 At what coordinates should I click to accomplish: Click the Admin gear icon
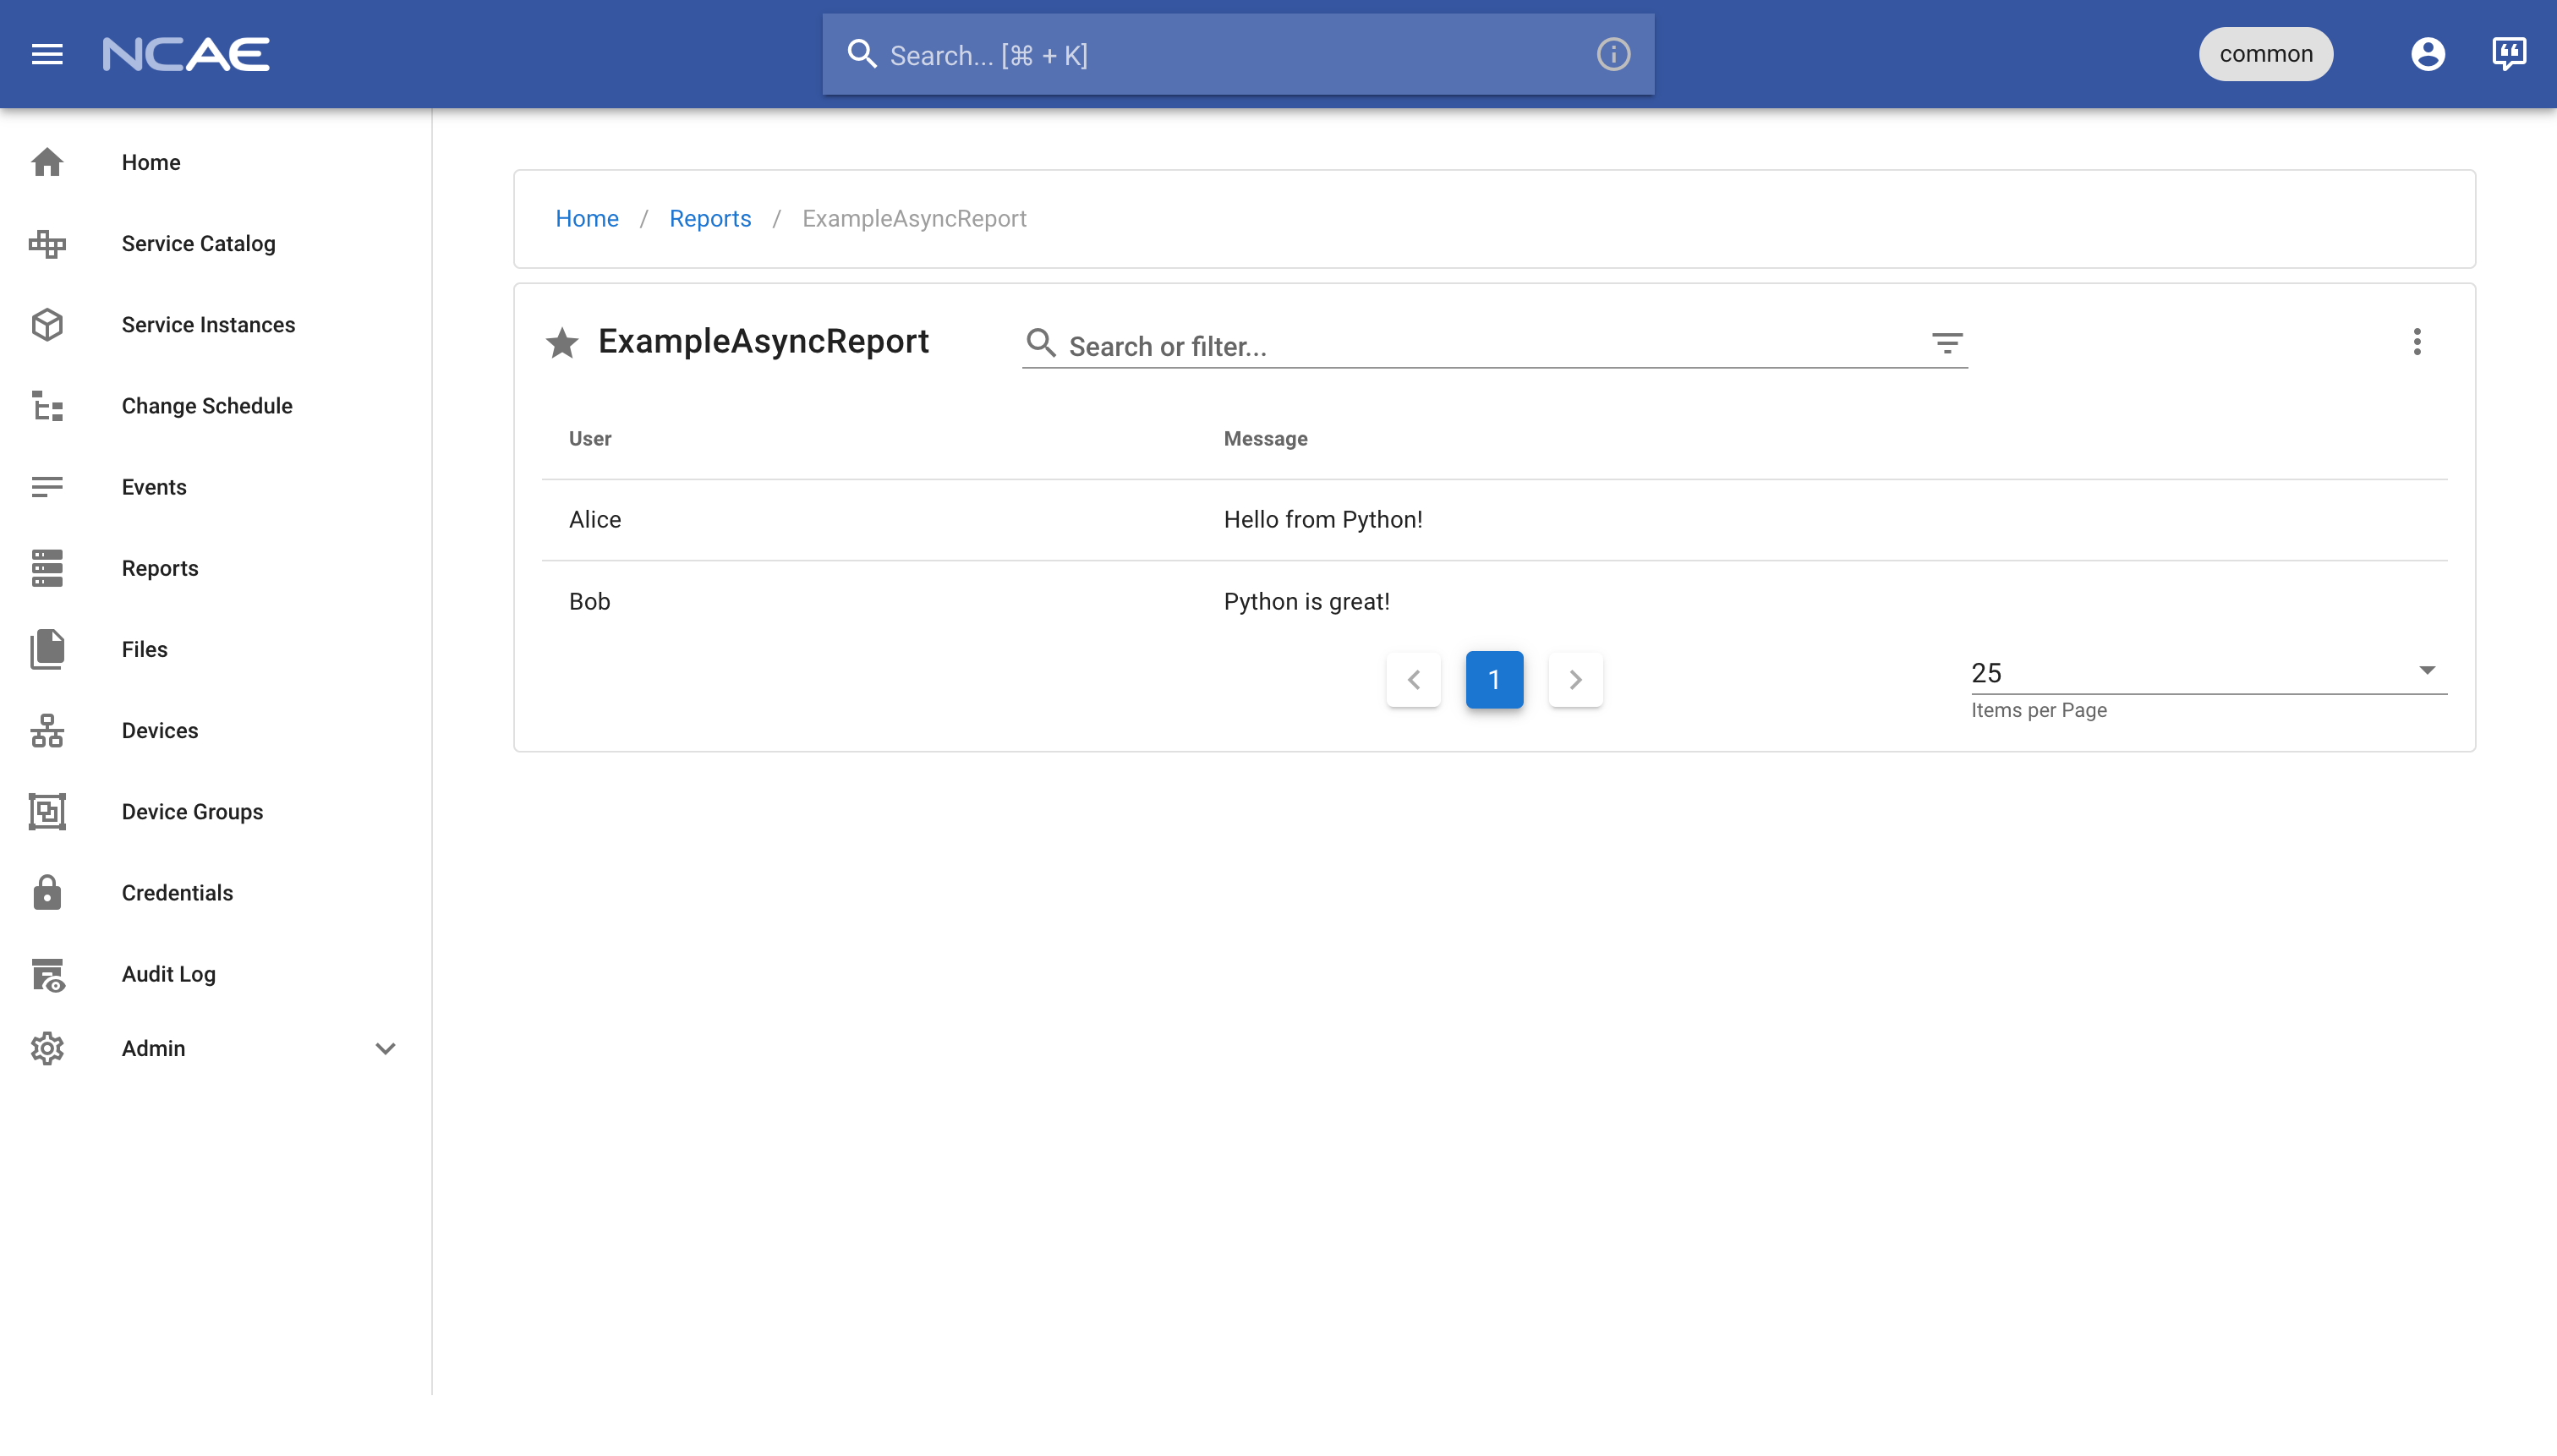pyautogui.click(x=47, y=1048)
